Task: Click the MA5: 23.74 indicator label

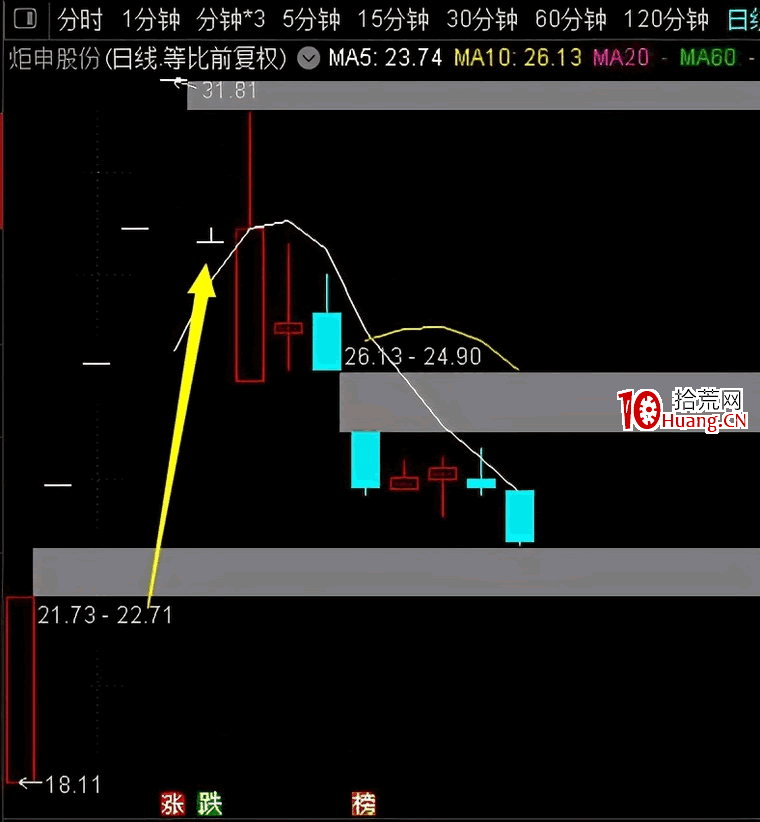Action: (x=385, y=58)
